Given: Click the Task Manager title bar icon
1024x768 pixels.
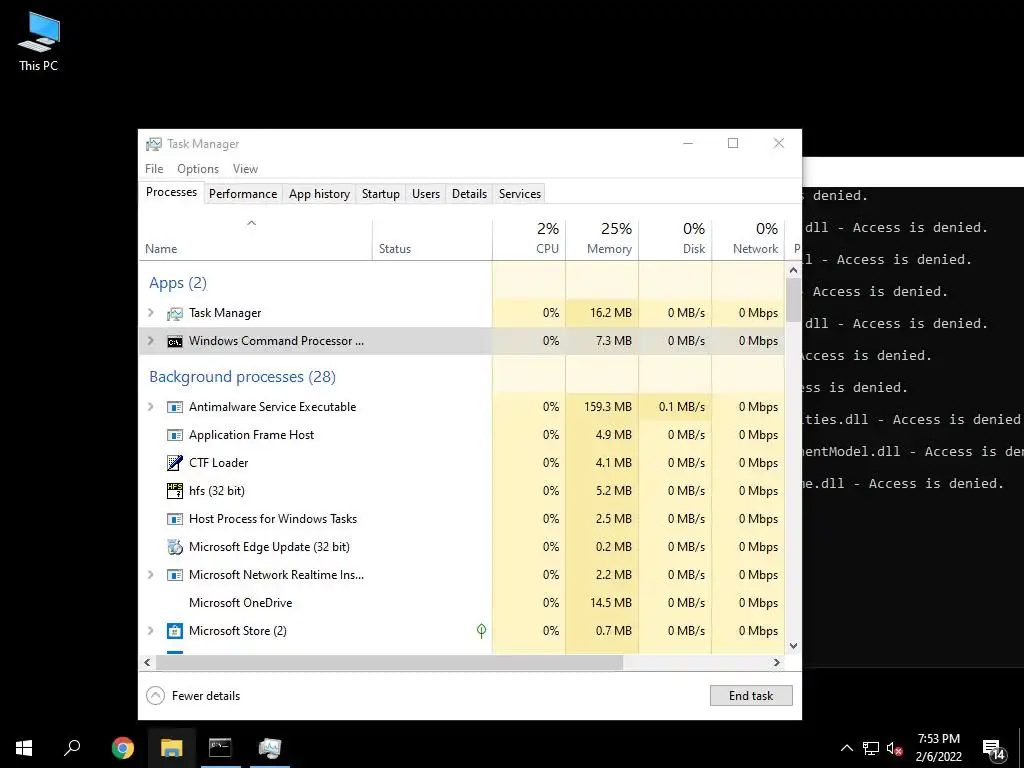Looking at the screenshot, I should tap(153, 144).
